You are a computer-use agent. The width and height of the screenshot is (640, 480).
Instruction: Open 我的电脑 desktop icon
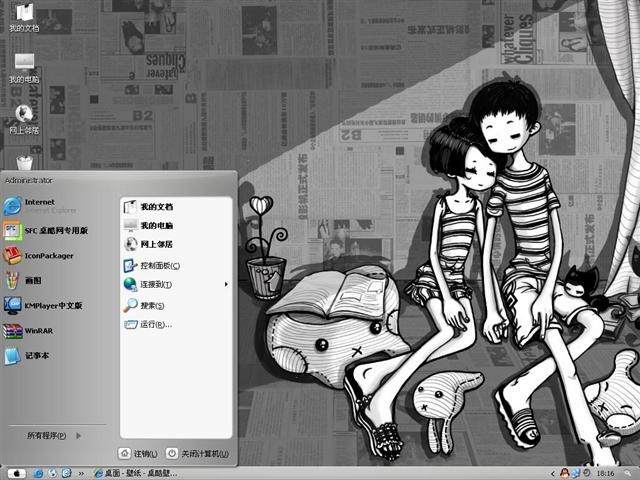(x=24, y=68)
